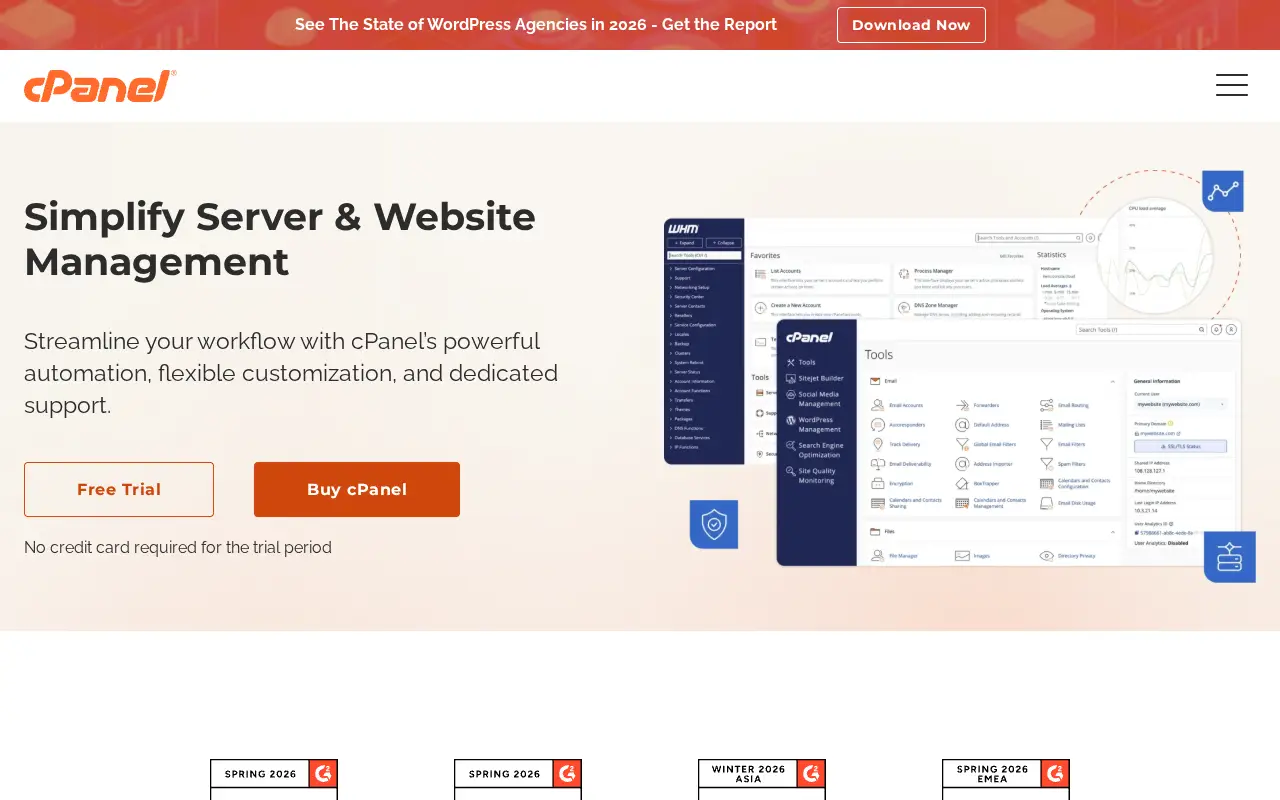
Task: Click the Track Delivery icon in the preview
Action: tap(877, 444)
